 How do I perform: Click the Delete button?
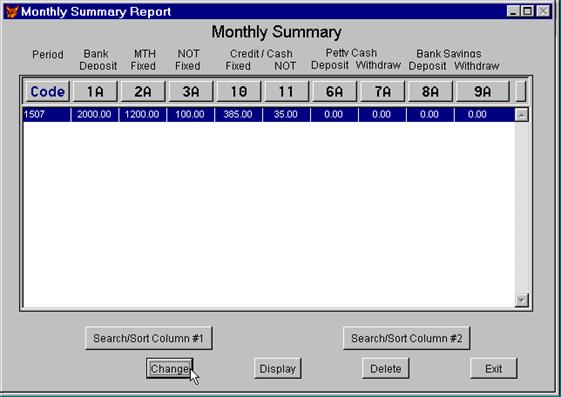386,368
